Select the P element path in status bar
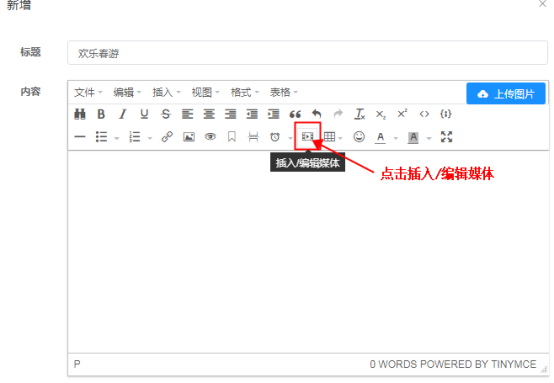 (77, 364)
